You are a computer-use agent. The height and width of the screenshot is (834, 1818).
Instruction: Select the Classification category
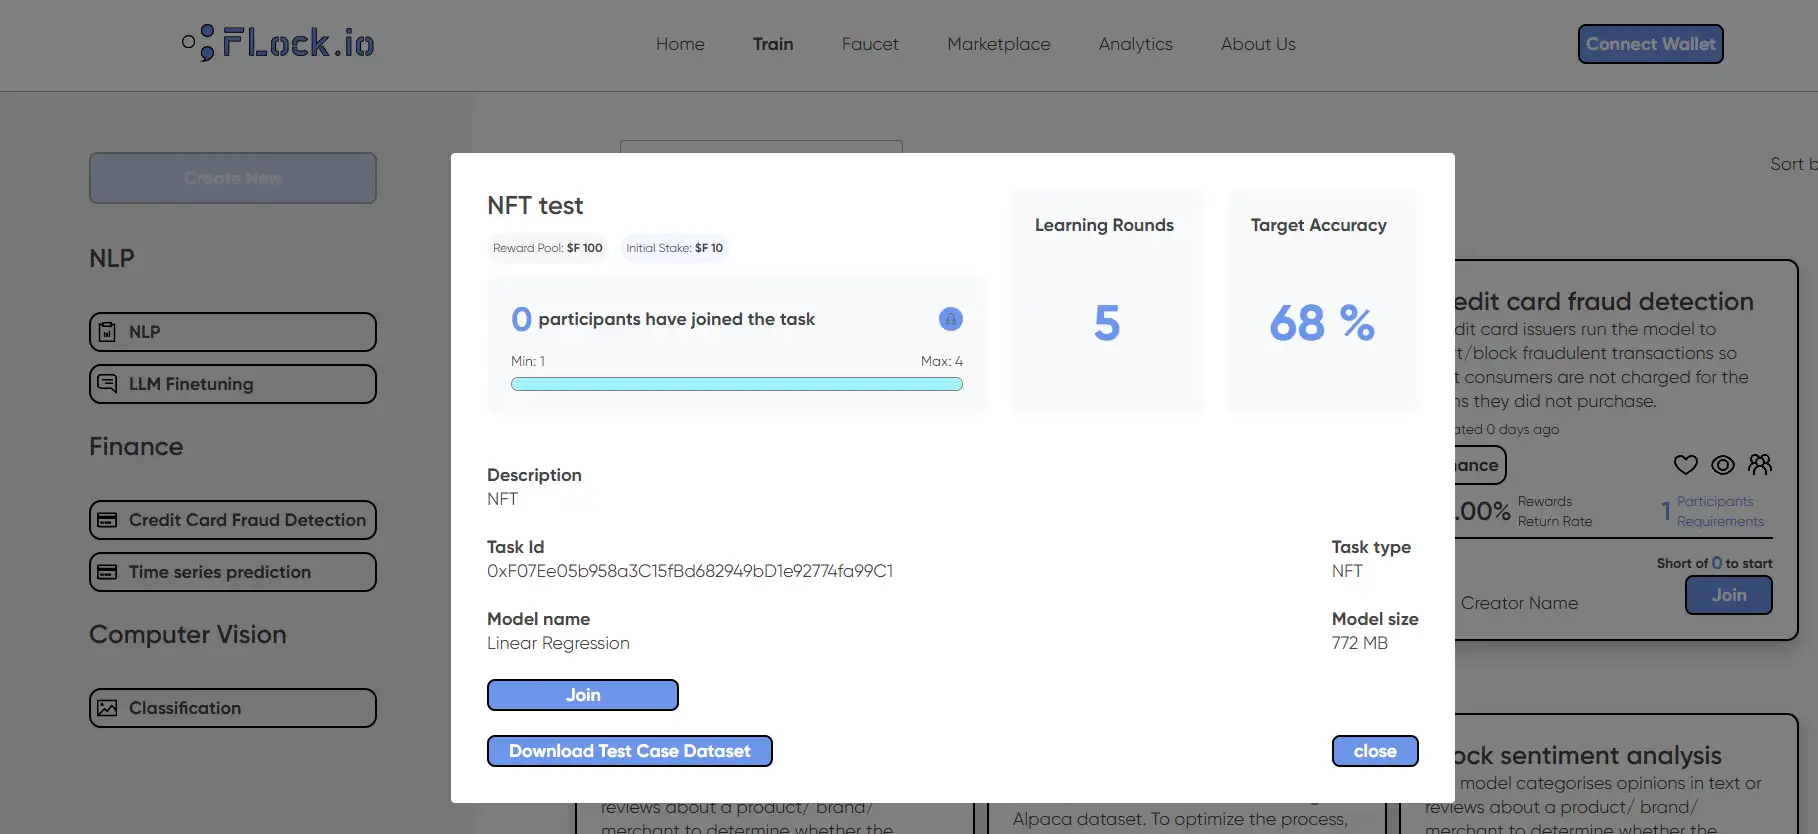tap(232, 708)
